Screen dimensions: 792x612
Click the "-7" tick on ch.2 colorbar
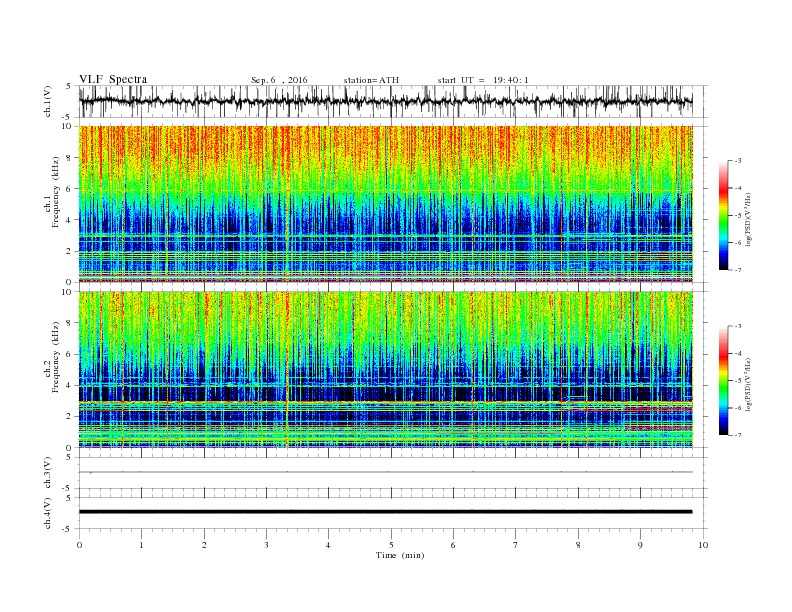pyautogui.click(x=738, y=435)
